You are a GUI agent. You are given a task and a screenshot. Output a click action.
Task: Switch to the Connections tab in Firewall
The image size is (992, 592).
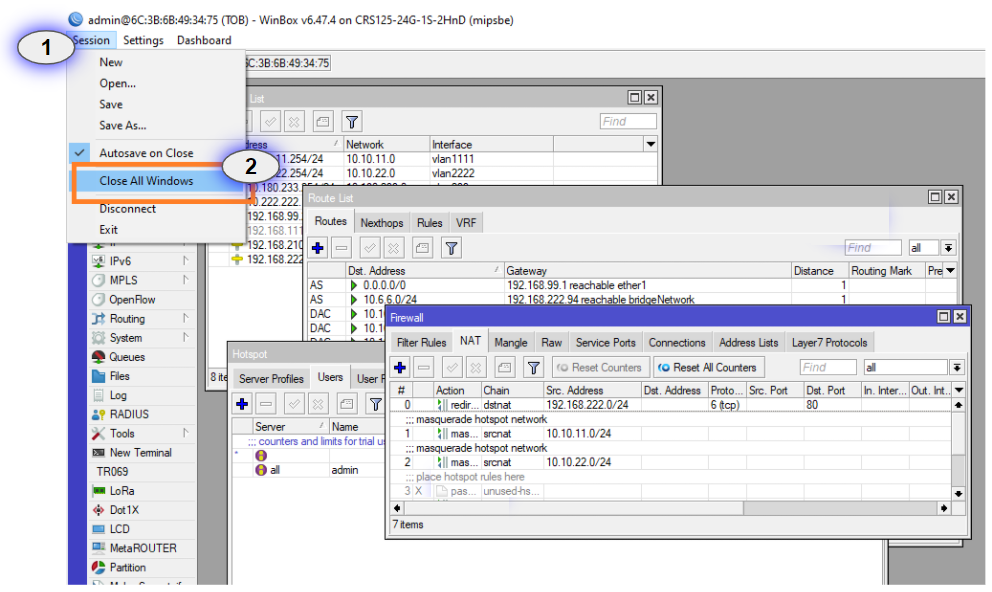pos(676,343)
